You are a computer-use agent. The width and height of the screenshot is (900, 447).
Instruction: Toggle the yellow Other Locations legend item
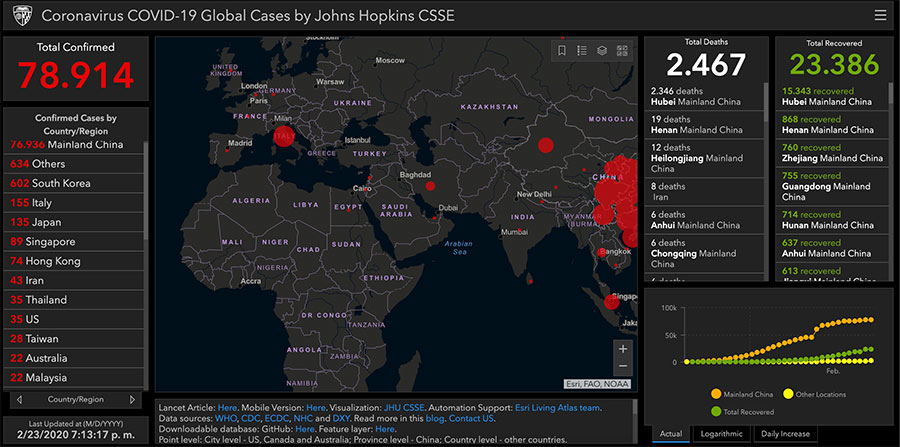pos(814,394)
